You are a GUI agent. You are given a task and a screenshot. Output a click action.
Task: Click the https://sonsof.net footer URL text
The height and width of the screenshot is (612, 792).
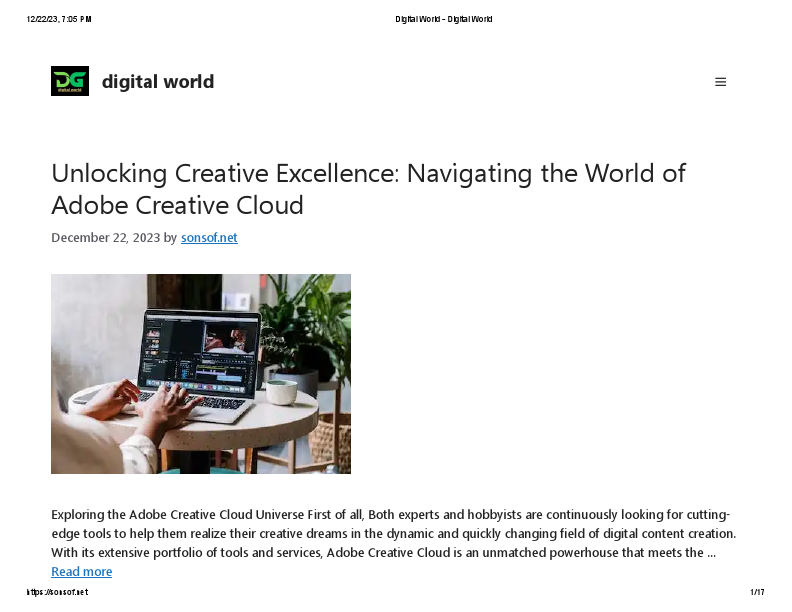(57, 592)
